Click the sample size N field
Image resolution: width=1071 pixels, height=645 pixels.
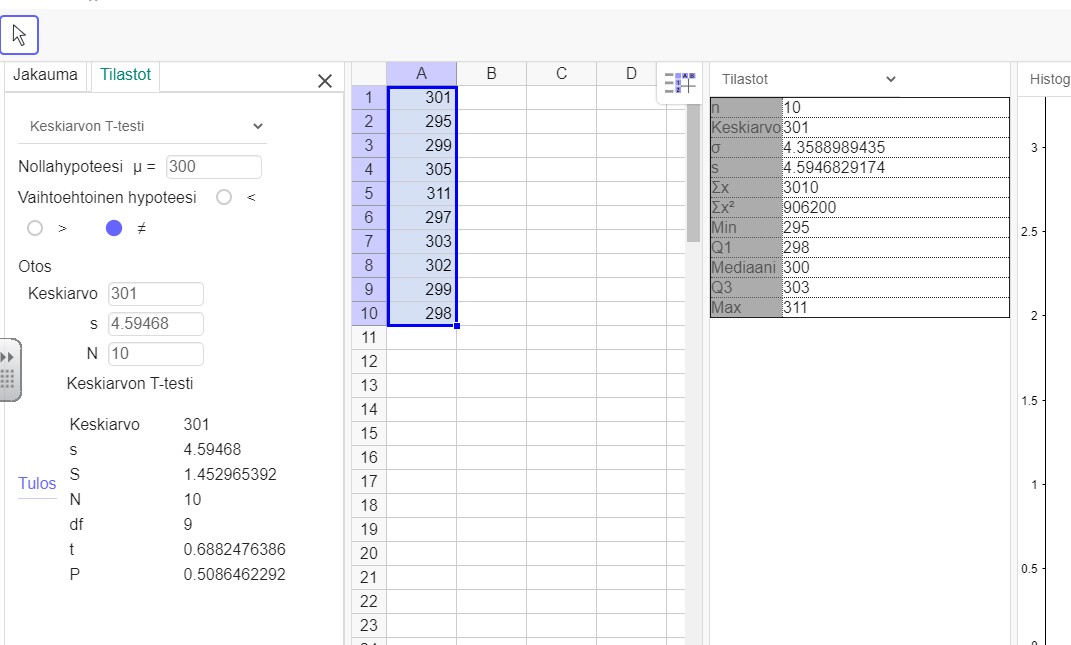click(155, 354)
